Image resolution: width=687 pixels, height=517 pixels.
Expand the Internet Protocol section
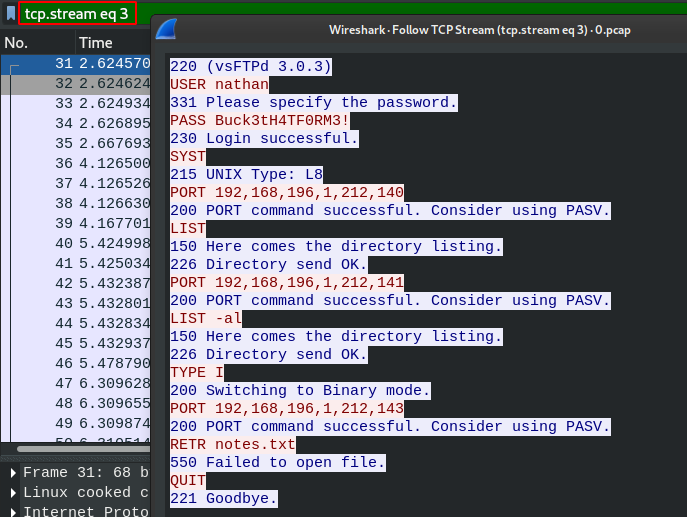(x=11, y=511)
